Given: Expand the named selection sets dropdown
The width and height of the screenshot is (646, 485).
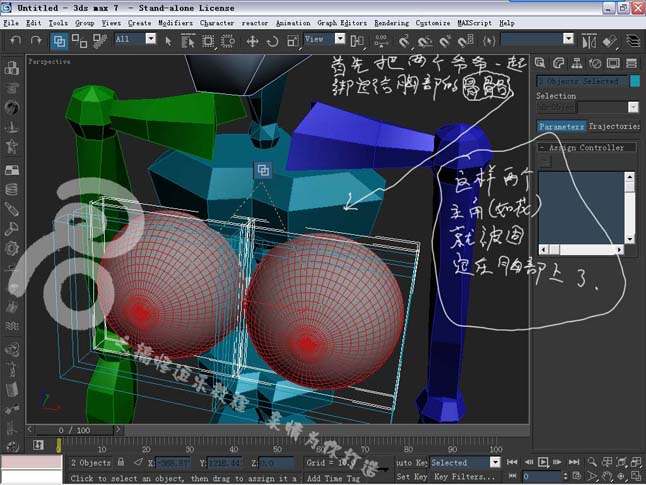Looking at the screenshot, I should pos(568,39).
